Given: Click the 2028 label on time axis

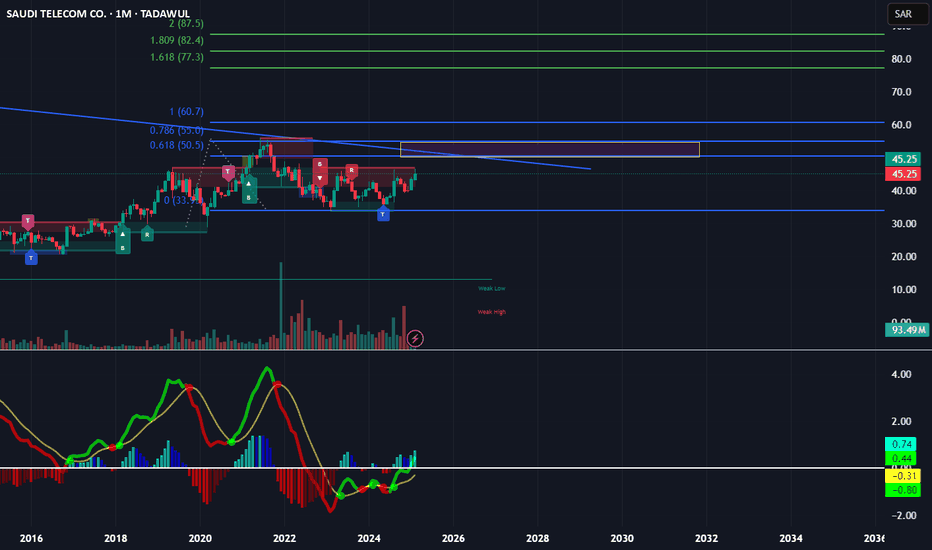Looking at the screenshot, I should (537, 538).
